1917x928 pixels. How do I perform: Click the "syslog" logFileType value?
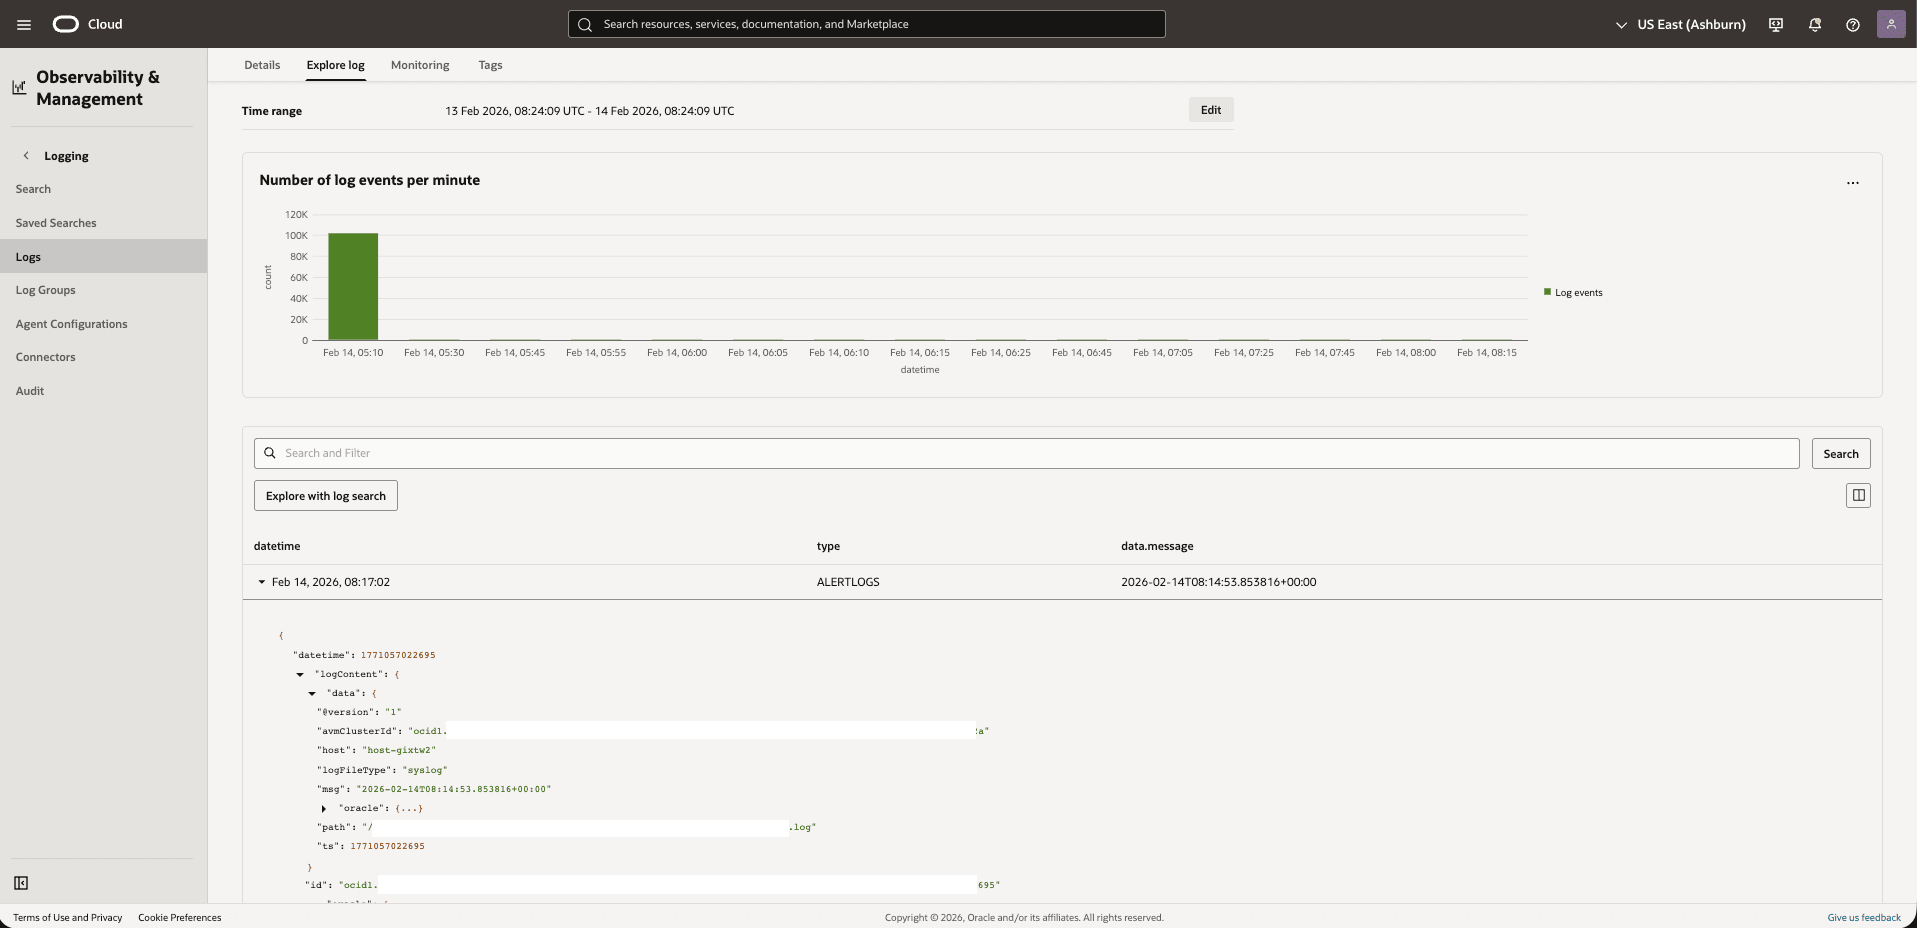point(425,770)
